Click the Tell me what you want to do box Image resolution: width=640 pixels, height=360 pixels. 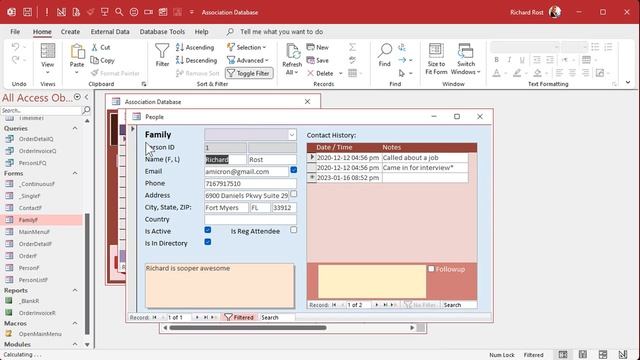(x=281, y=31)
